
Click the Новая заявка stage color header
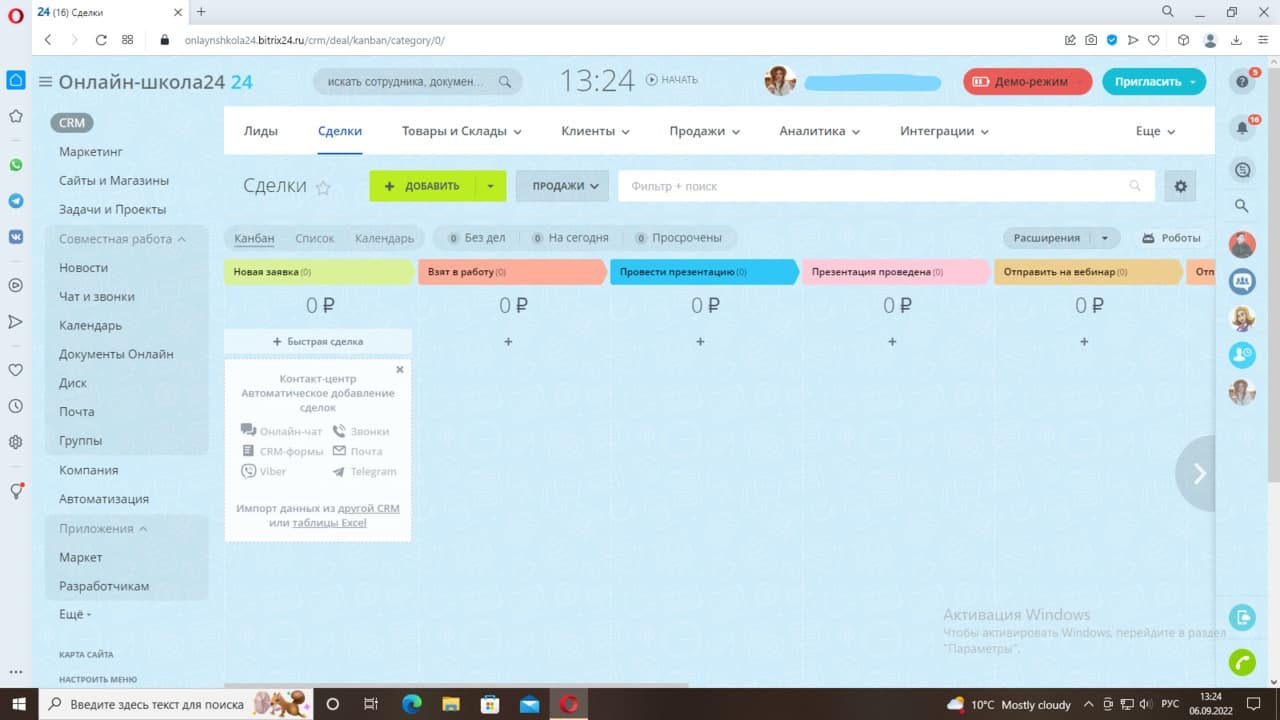pyautogui.click(x=318, y=272)
